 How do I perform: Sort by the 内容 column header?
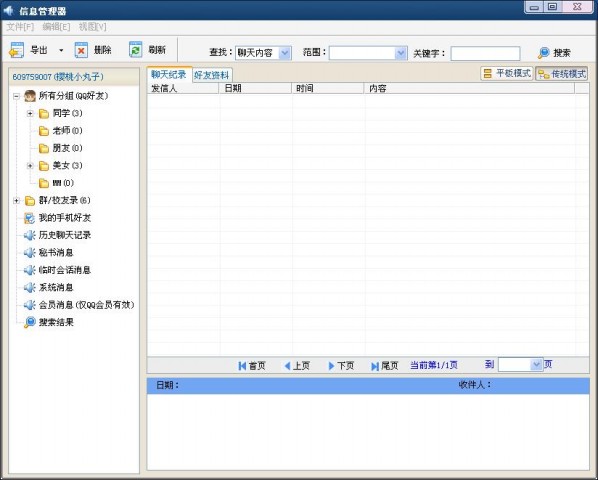click(x=469, y=88)
